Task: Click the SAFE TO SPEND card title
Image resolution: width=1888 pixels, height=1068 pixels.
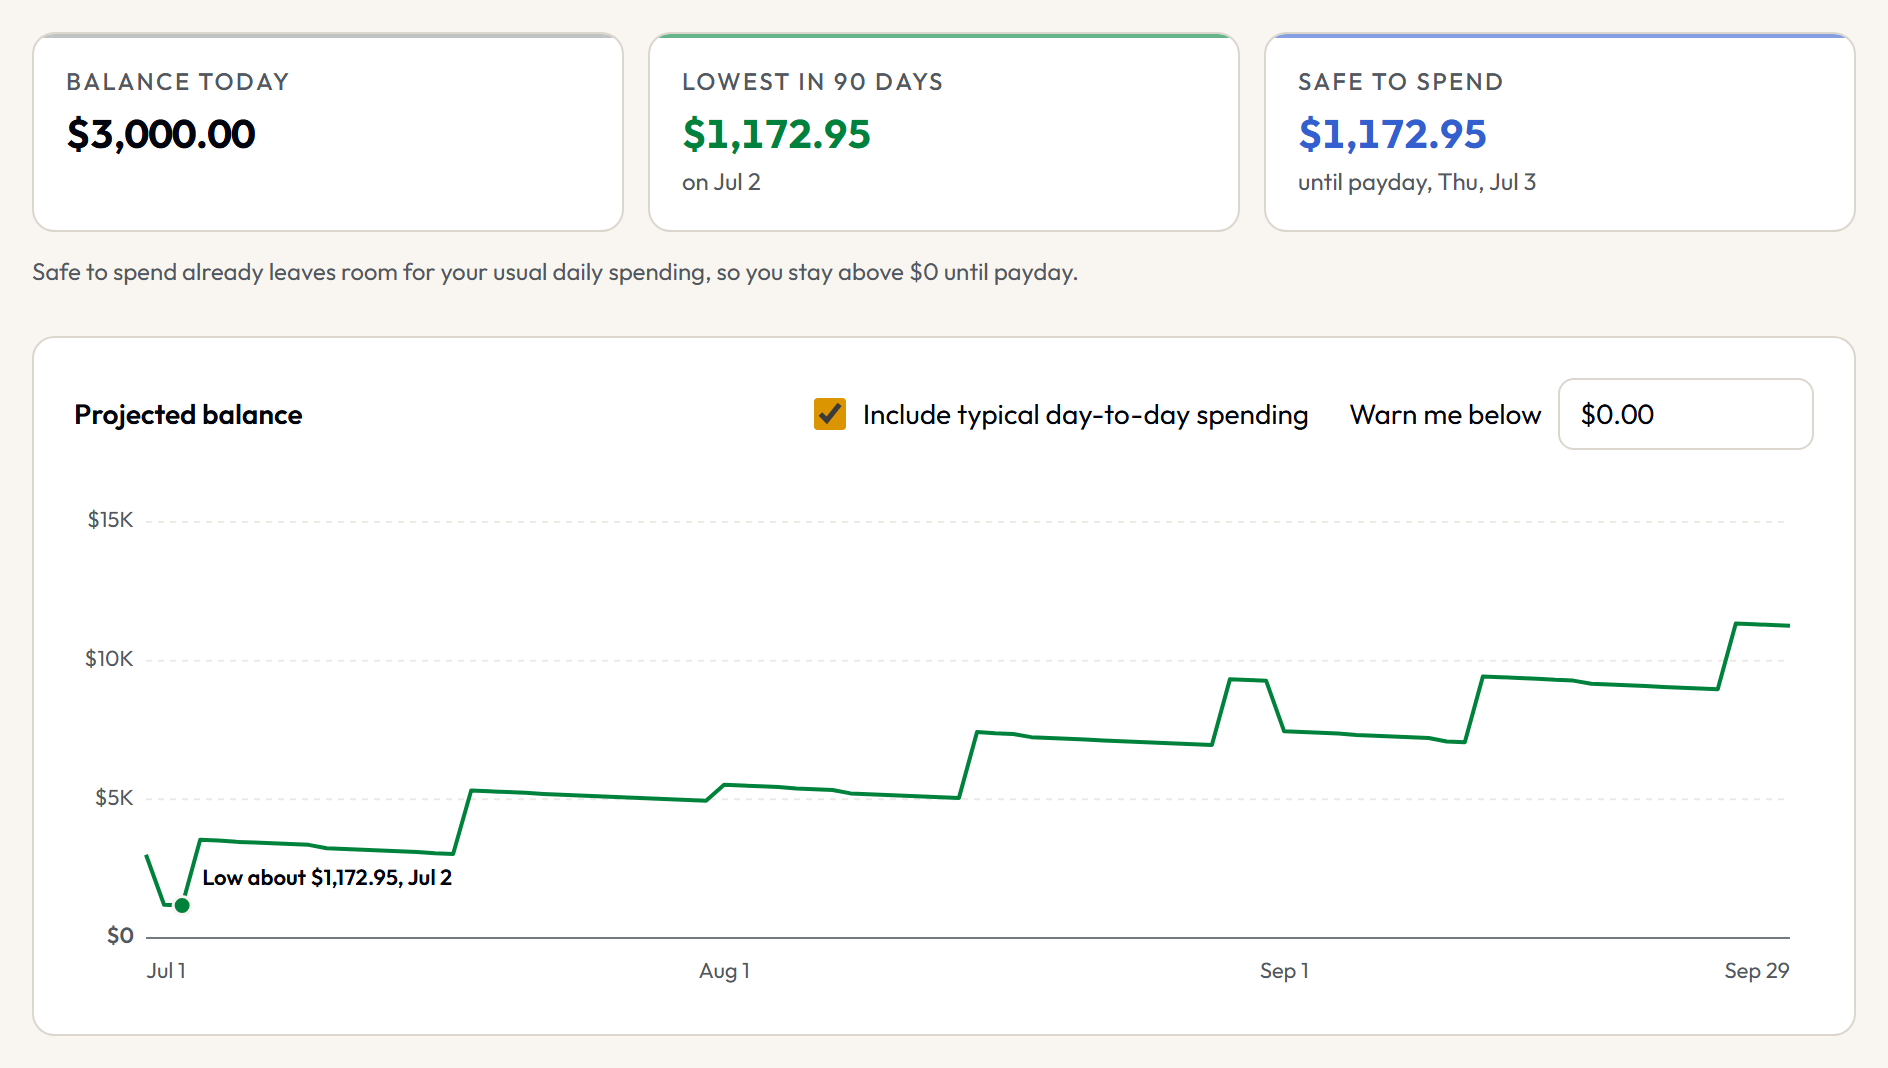Action: click(x=1401, y=82)
